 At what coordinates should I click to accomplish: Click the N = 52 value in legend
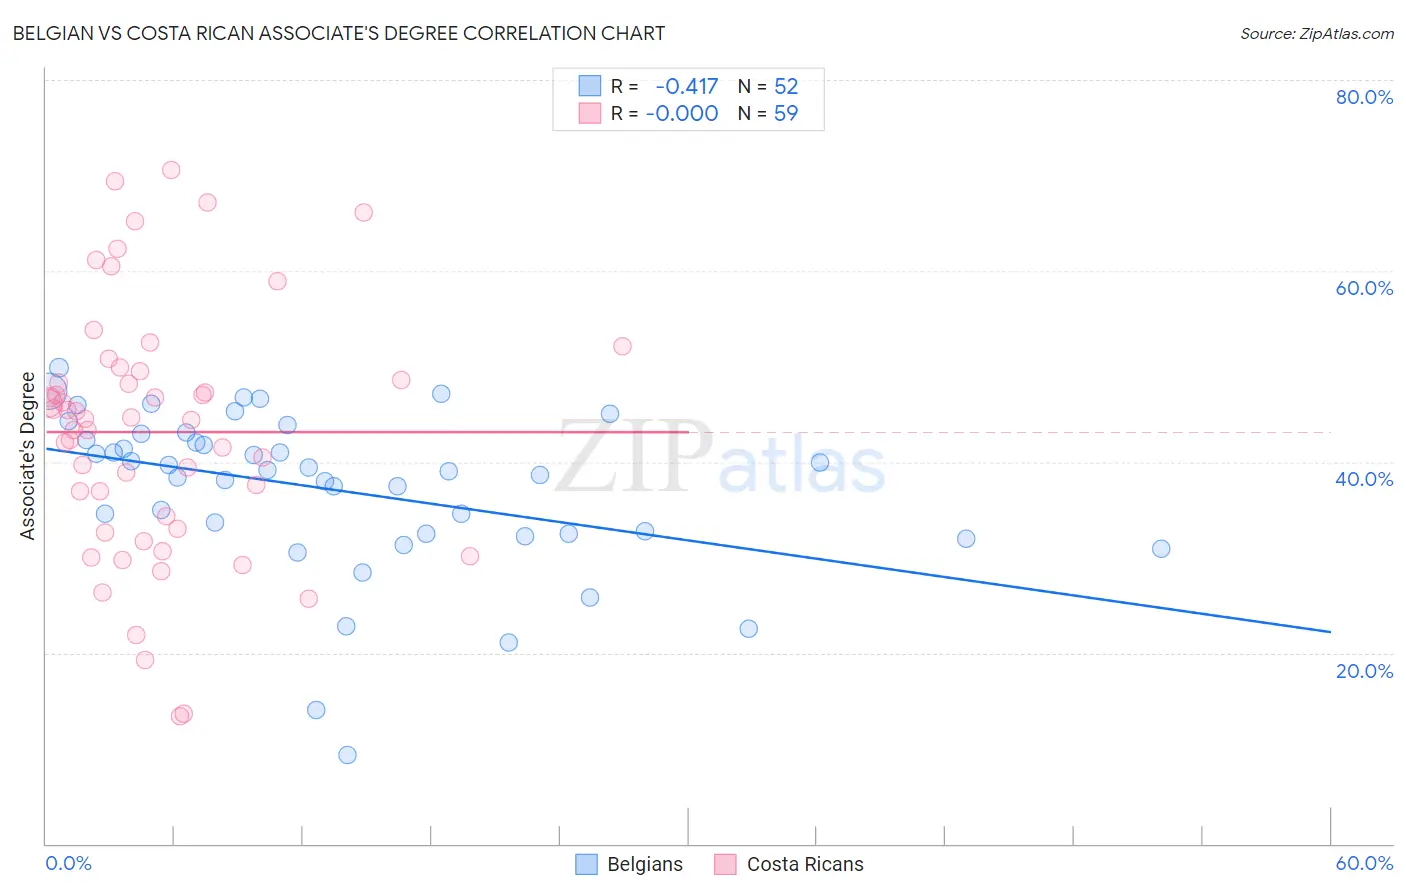coord(768,86)
